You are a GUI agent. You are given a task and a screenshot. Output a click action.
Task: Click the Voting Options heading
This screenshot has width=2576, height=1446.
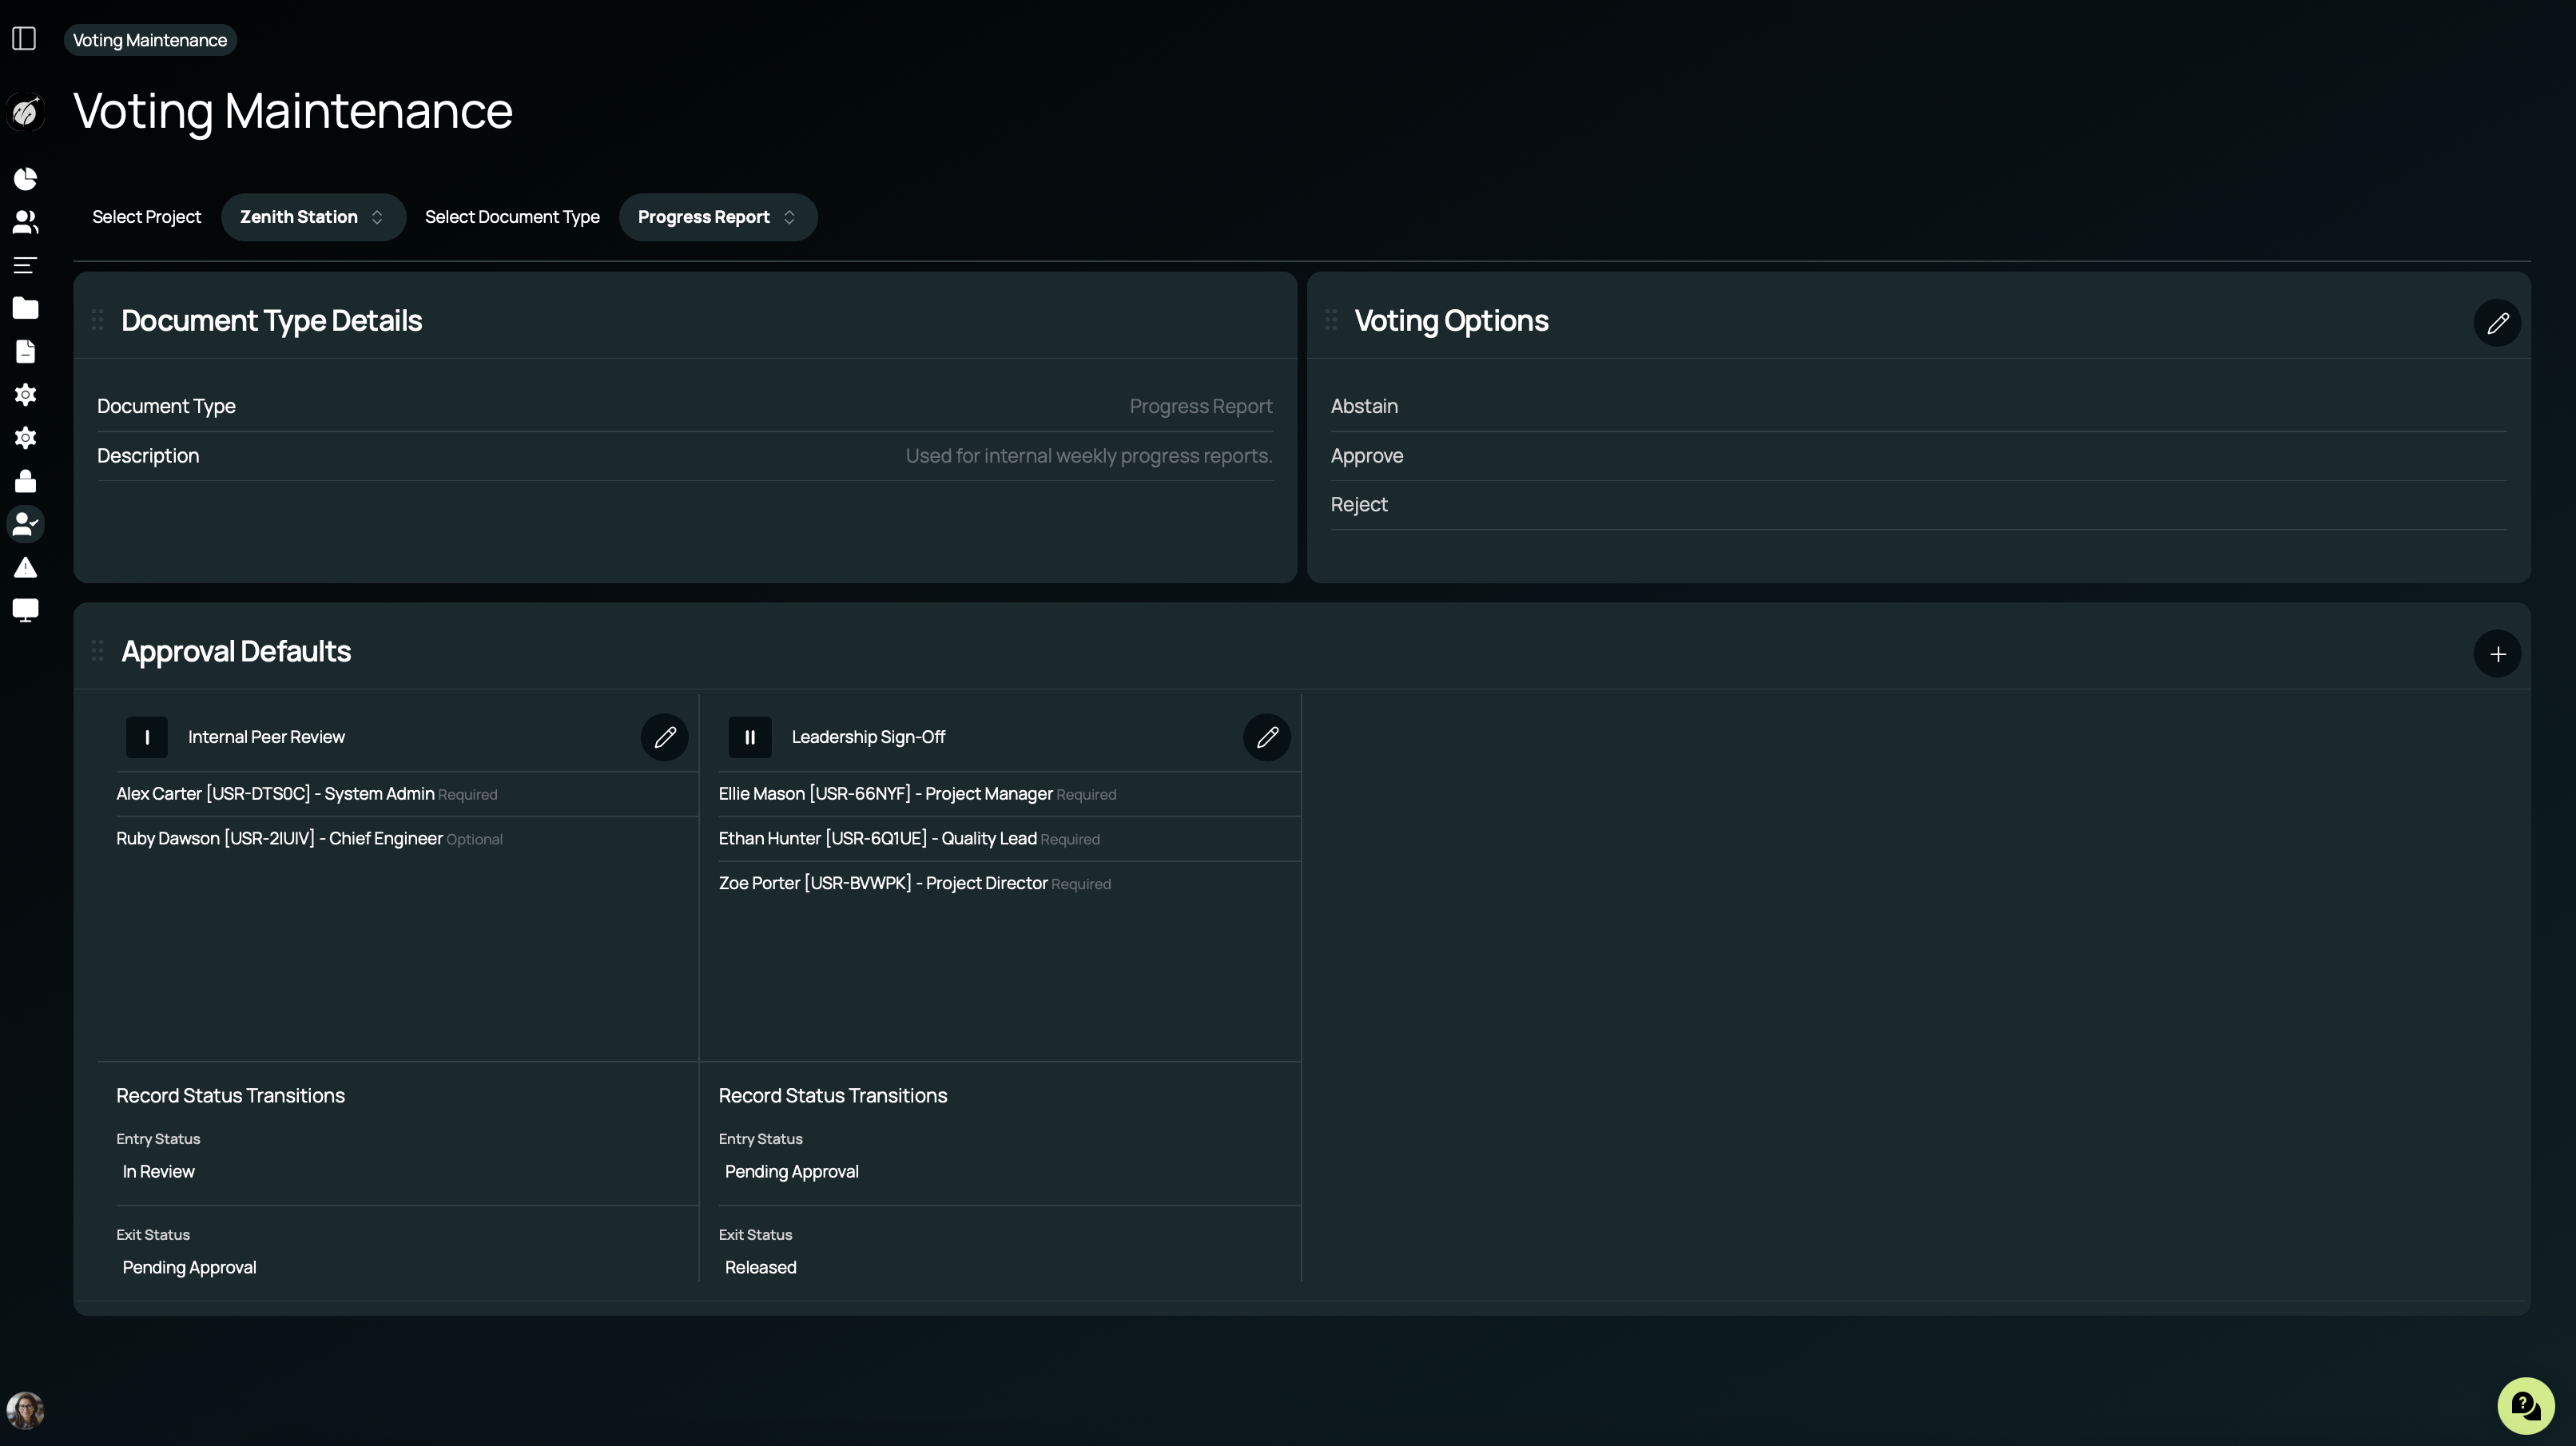tap(1451, 320)
